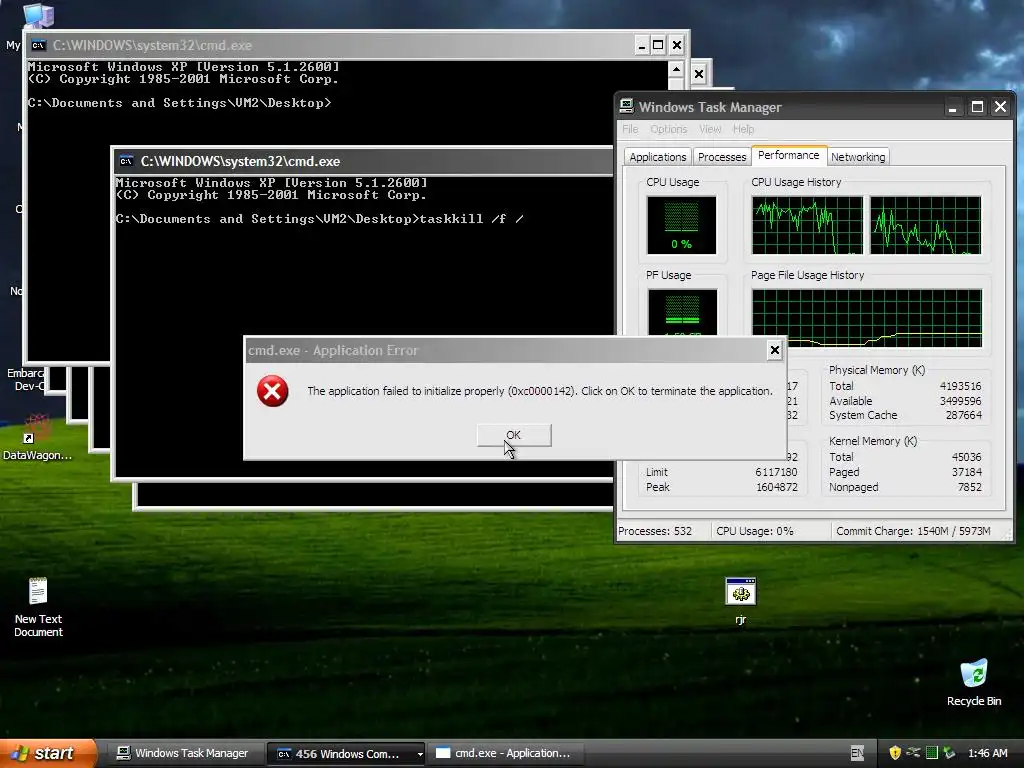Open the Start menu

tap(47, 753)
